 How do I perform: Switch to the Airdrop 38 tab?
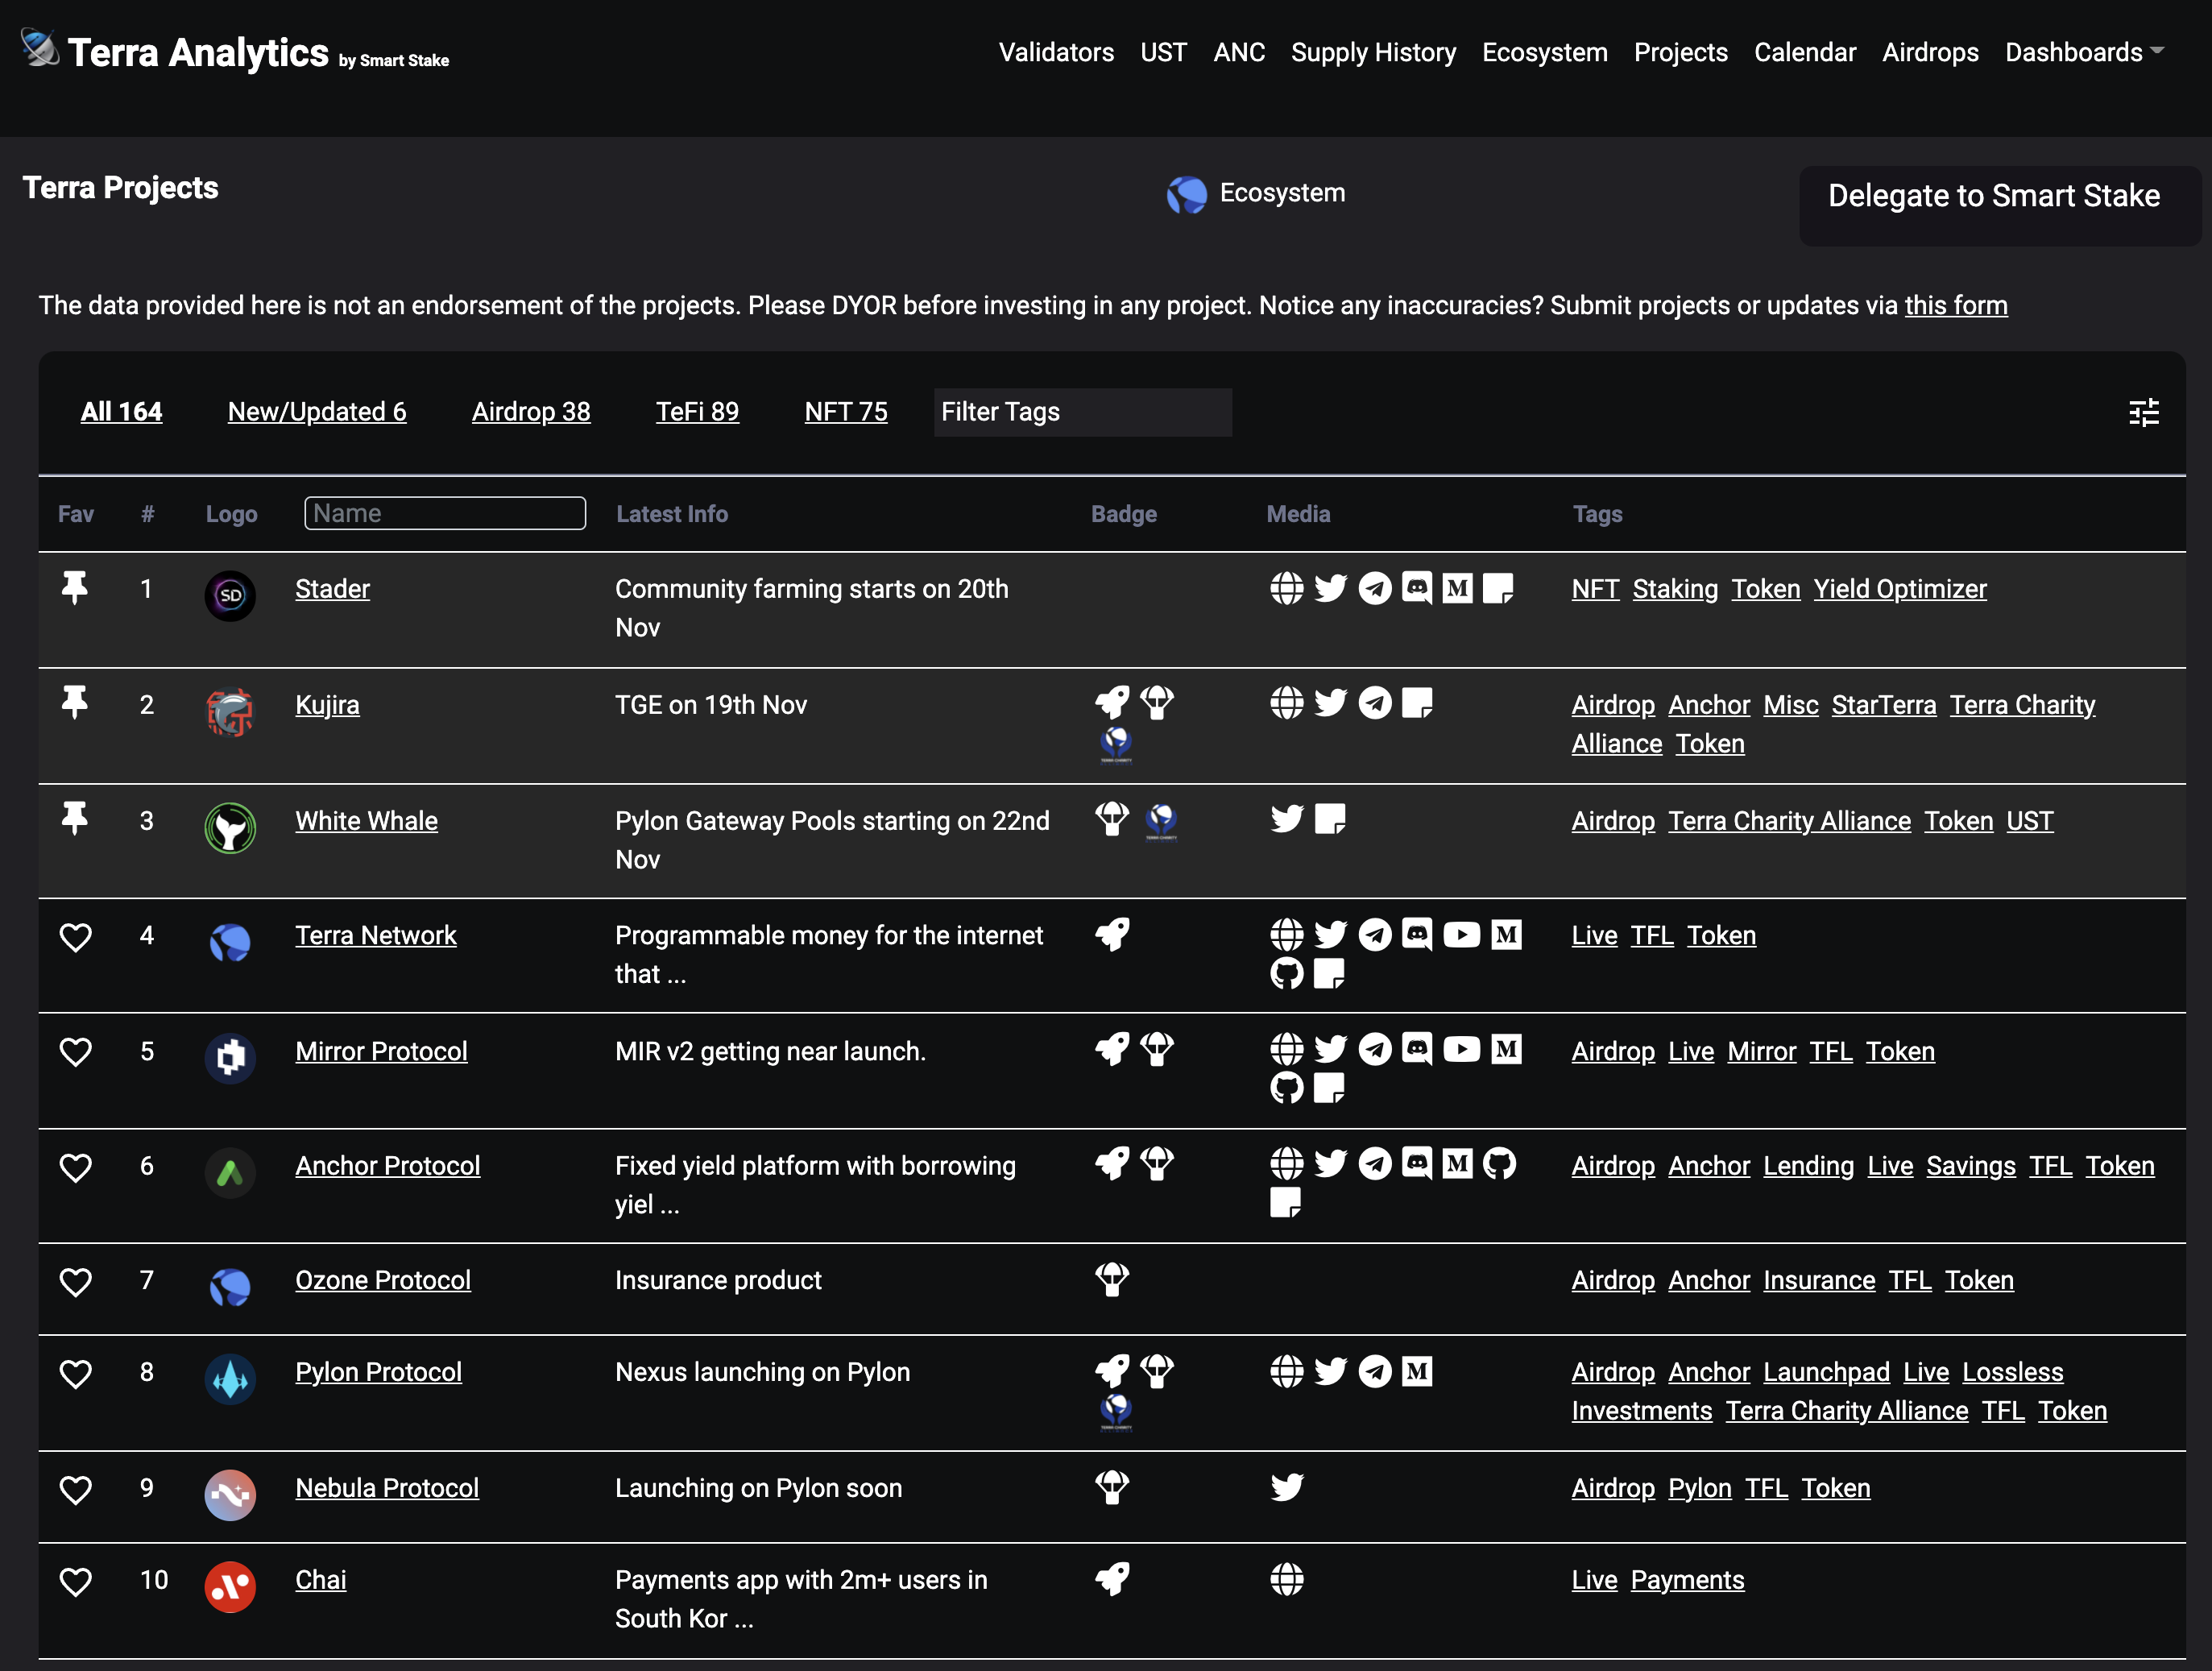530,412
